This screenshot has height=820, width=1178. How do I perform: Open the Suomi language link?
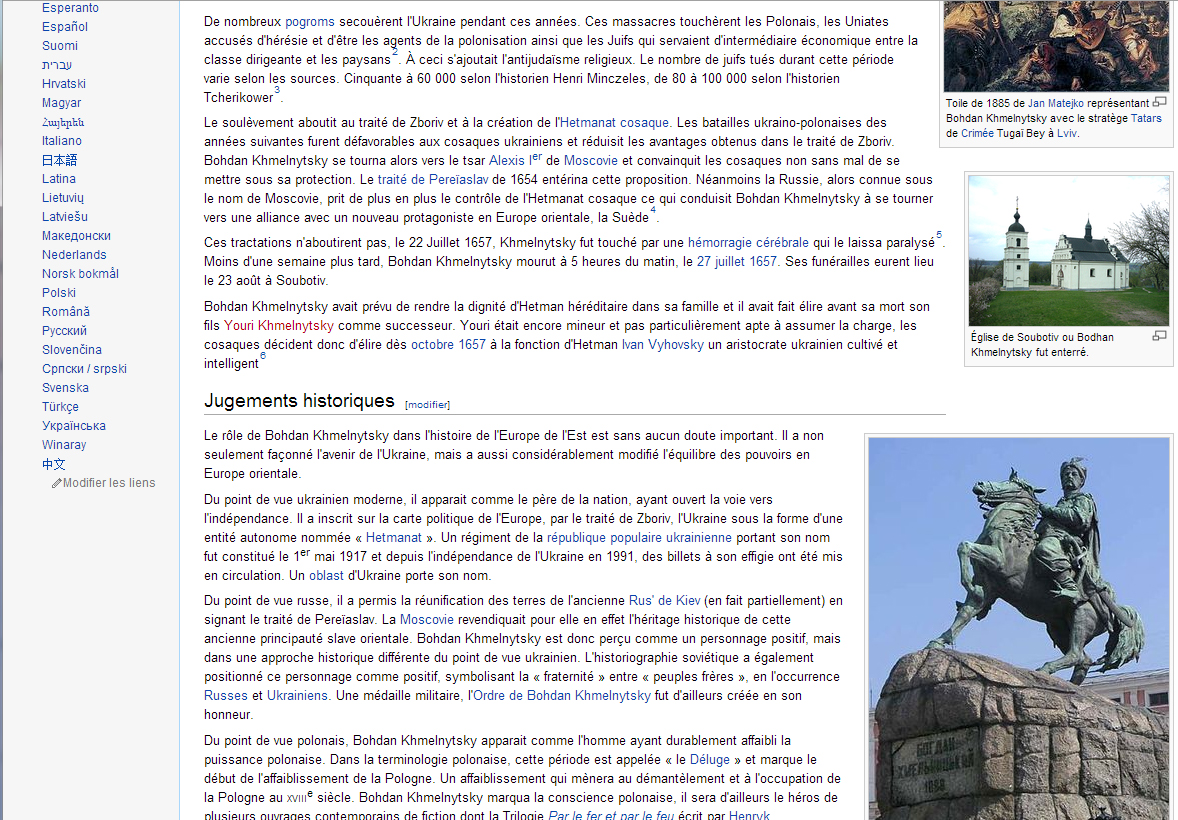coord(59,46)
